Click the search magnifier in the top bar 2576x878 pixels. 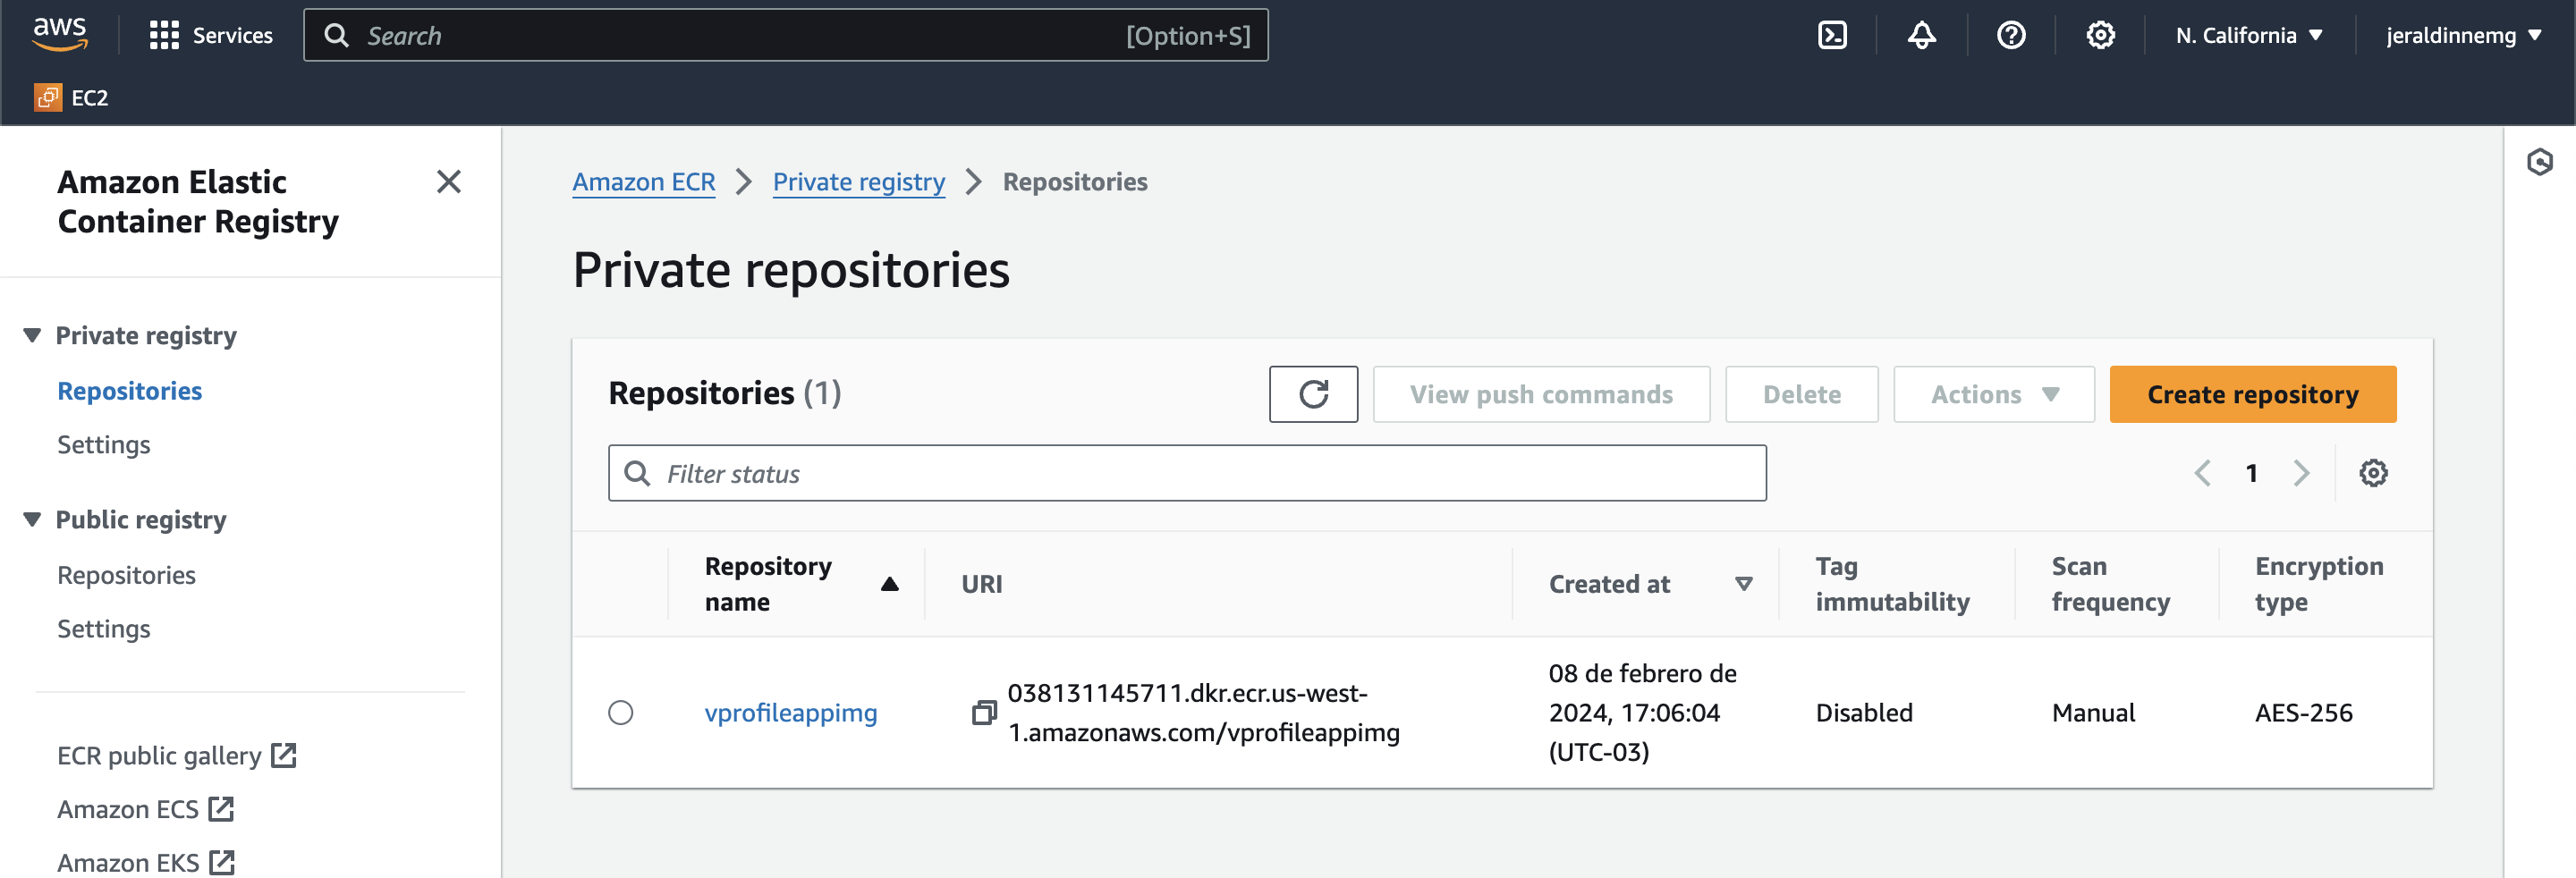click(337, 35)
